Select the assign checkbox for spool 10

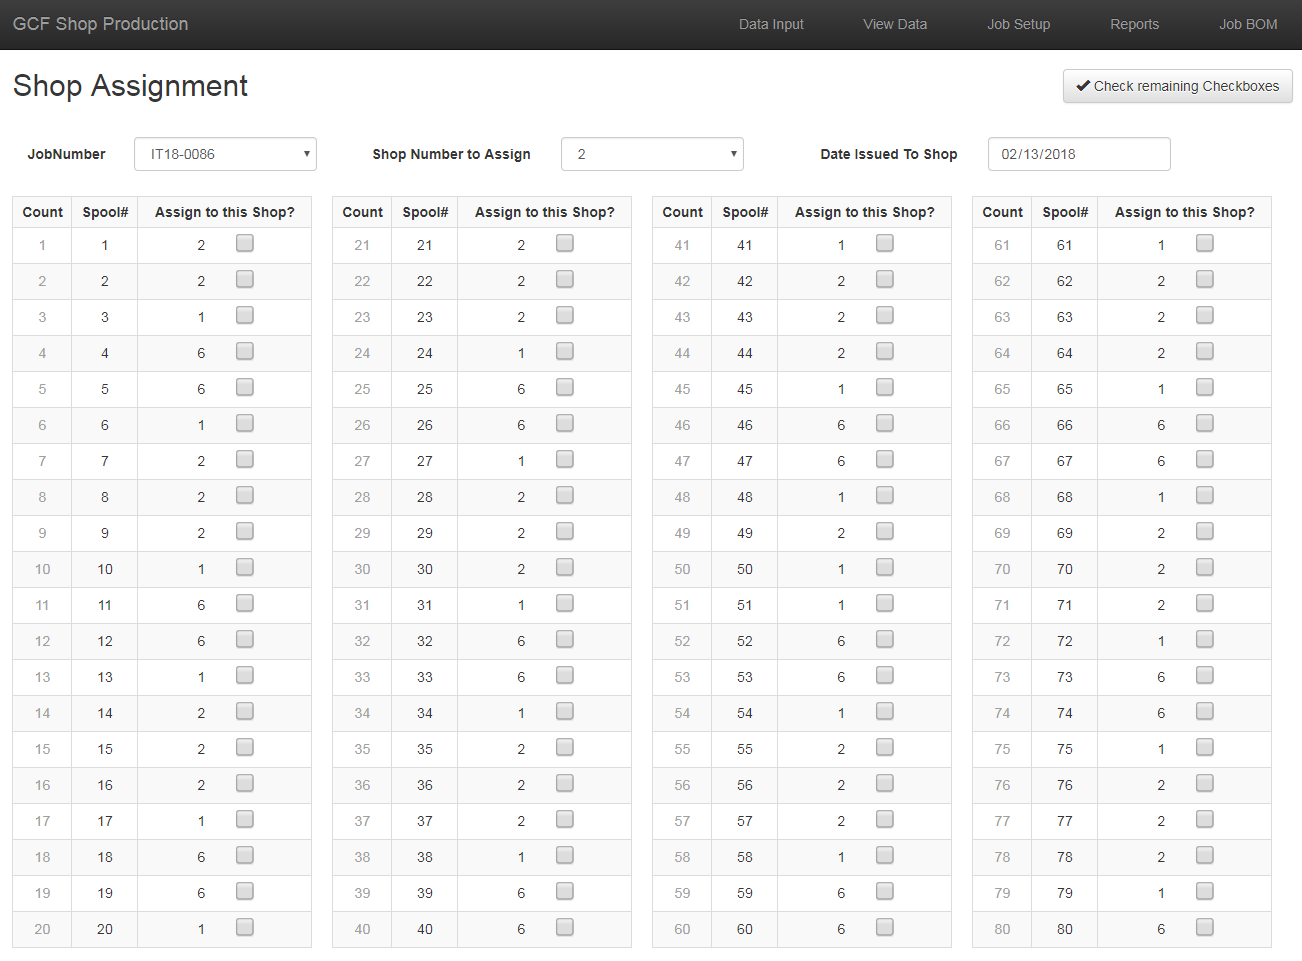click(x=245, y=567)
